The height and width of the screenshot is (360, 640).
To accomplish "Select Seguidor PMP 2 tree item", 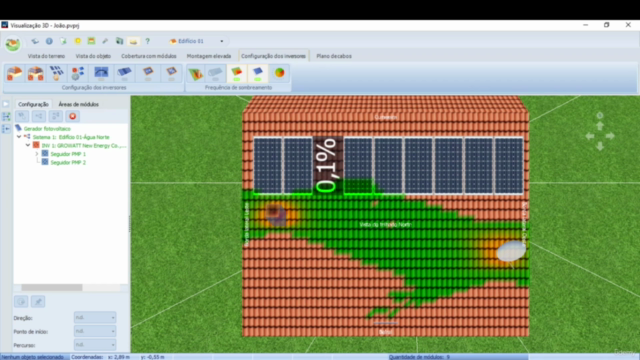I will 68,162.
